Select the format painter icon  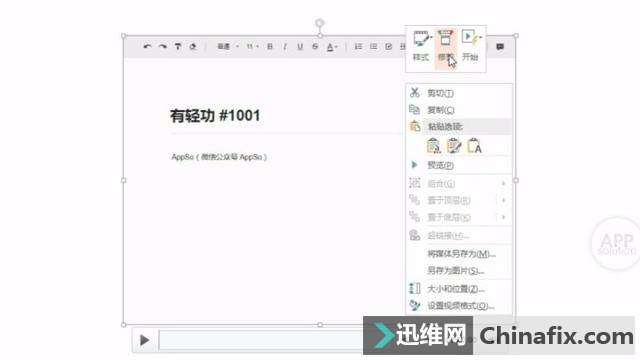click(x=178, y=47)
